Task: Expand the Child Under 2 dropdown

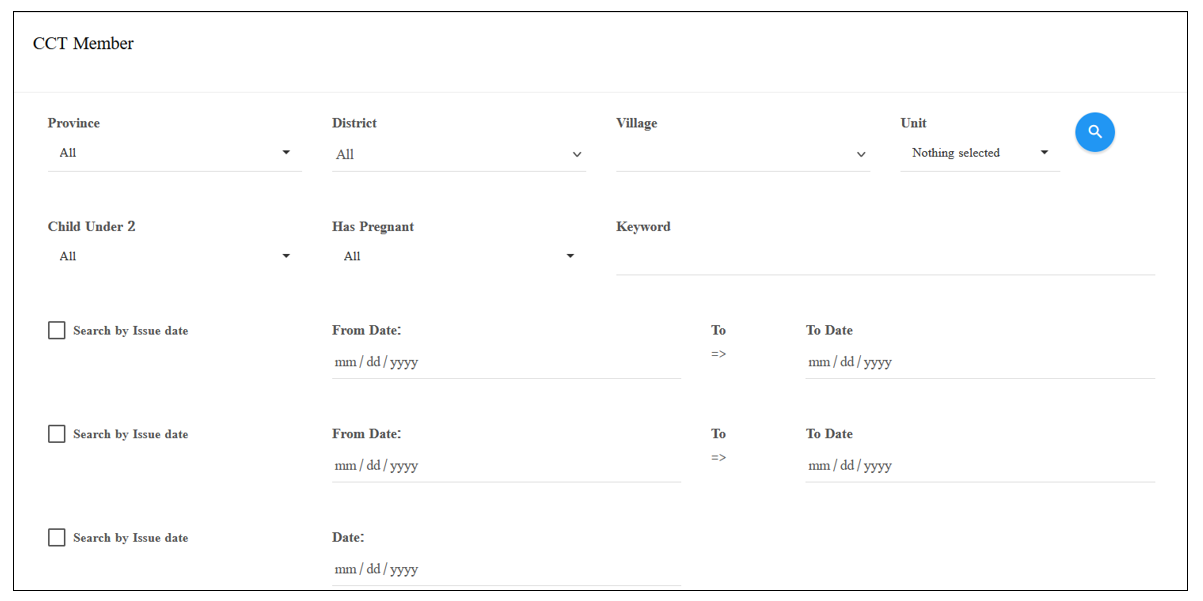Action: 174,256
